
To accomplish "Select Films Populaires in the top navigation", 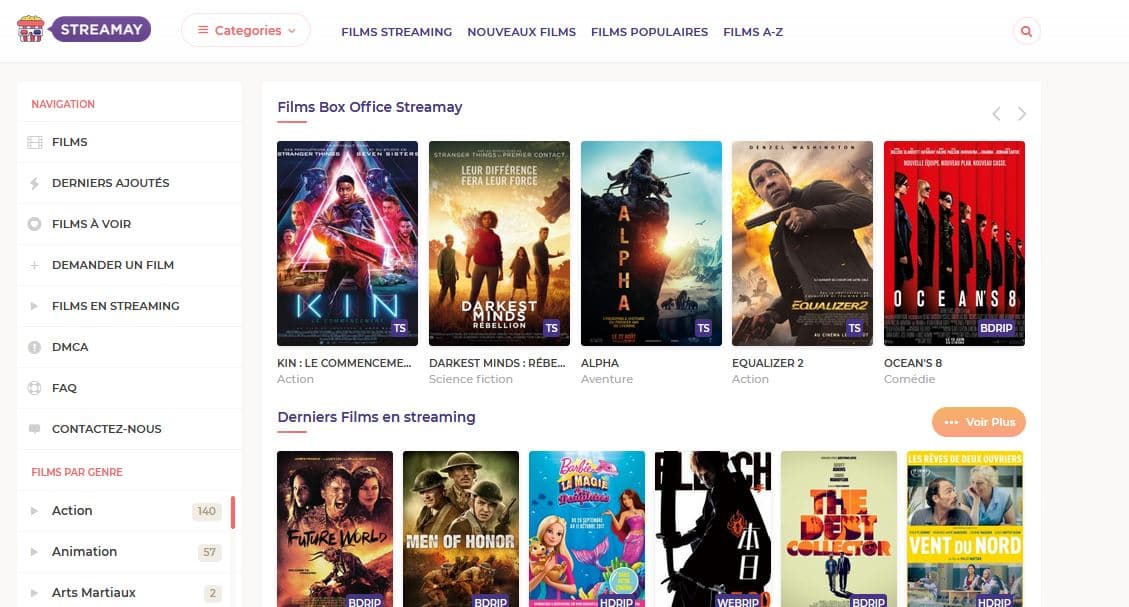I will (x=649, y=32).
